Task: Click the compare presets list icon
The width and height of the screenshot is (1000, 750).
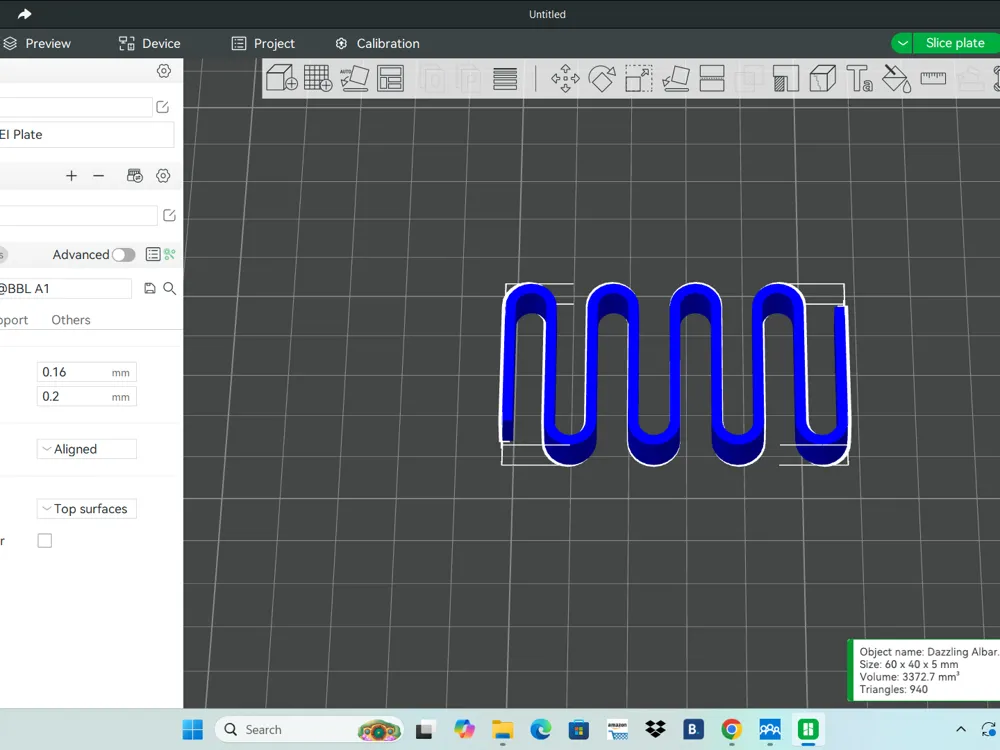Action: [153, 254]
